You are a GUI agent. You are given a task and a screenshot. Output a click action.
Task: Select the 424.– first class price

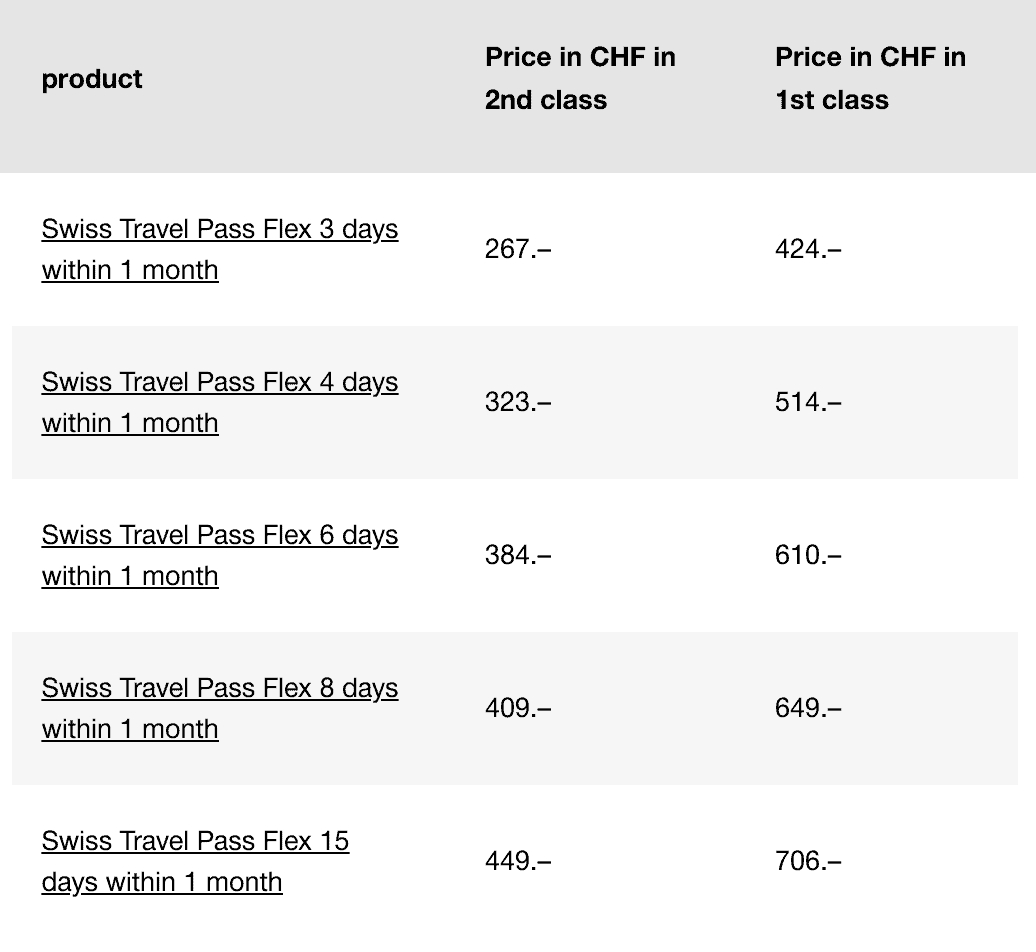point(808,249)
